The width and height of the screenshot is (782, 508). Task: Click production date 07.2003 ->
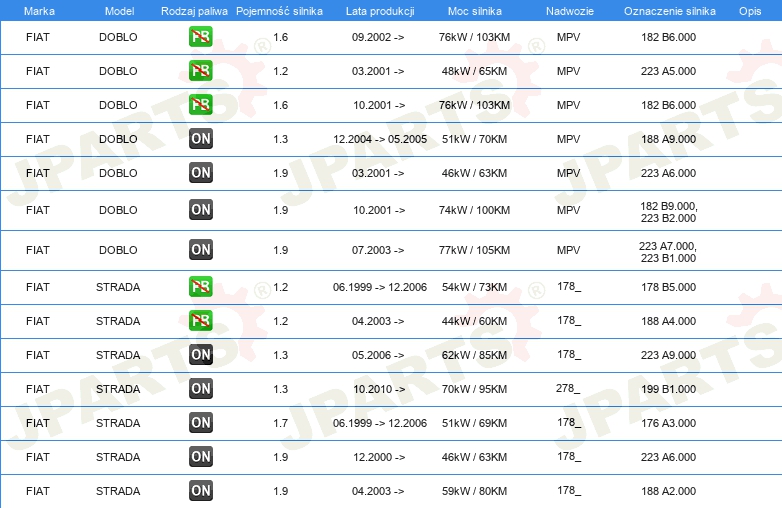point(378,250)
